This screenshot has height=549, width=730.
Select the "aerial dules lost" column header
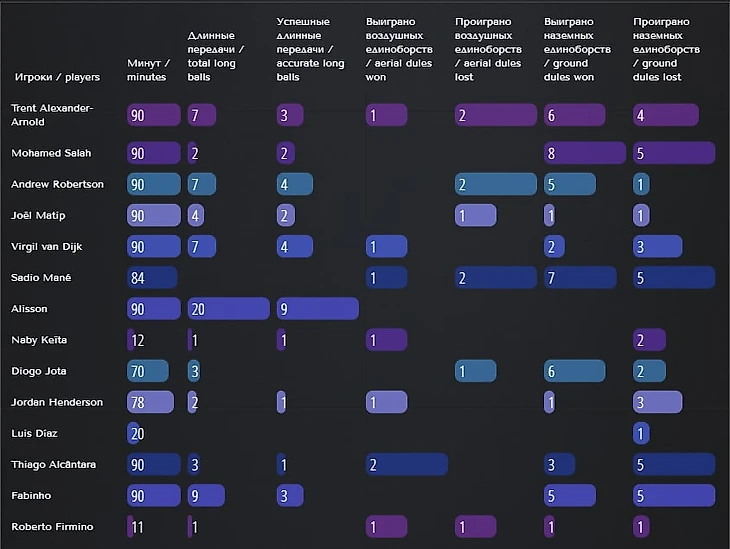pos(489,49)
